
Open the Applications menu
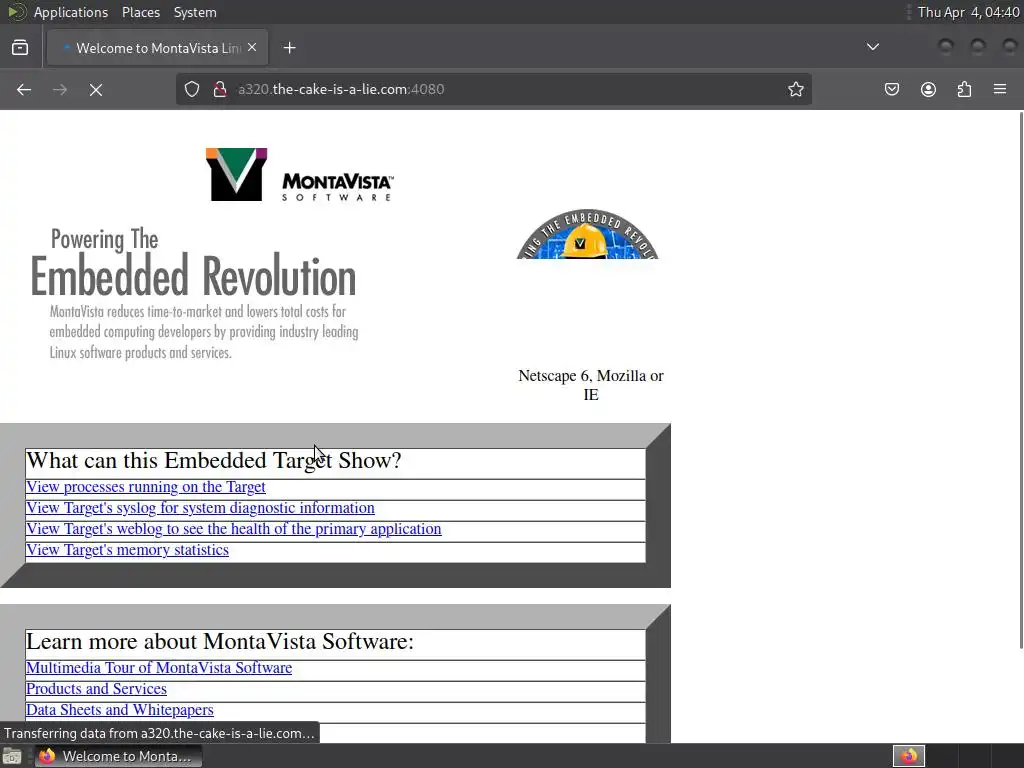click(71, 12)
